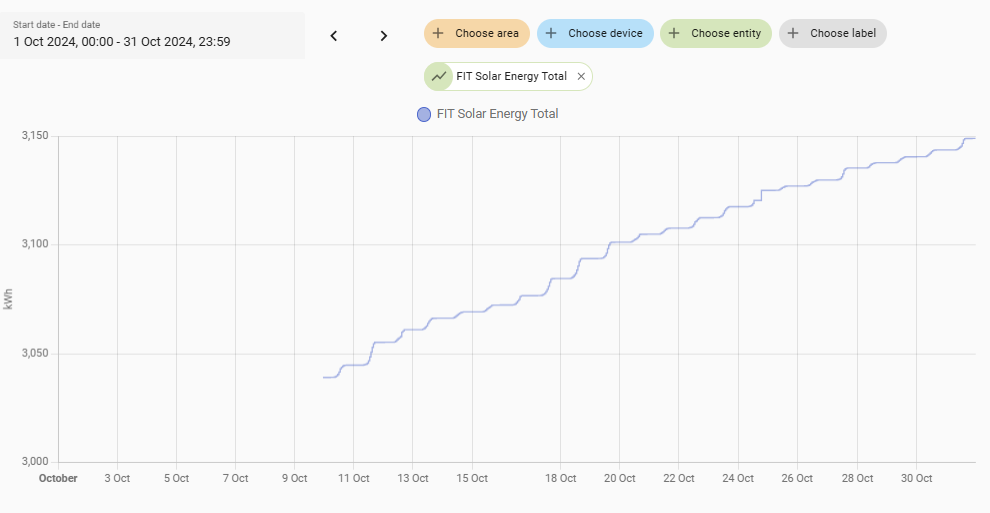The image size is (990, 513).
Task: Click the plus icon on Choose device
Action: (x=551, y=33)
